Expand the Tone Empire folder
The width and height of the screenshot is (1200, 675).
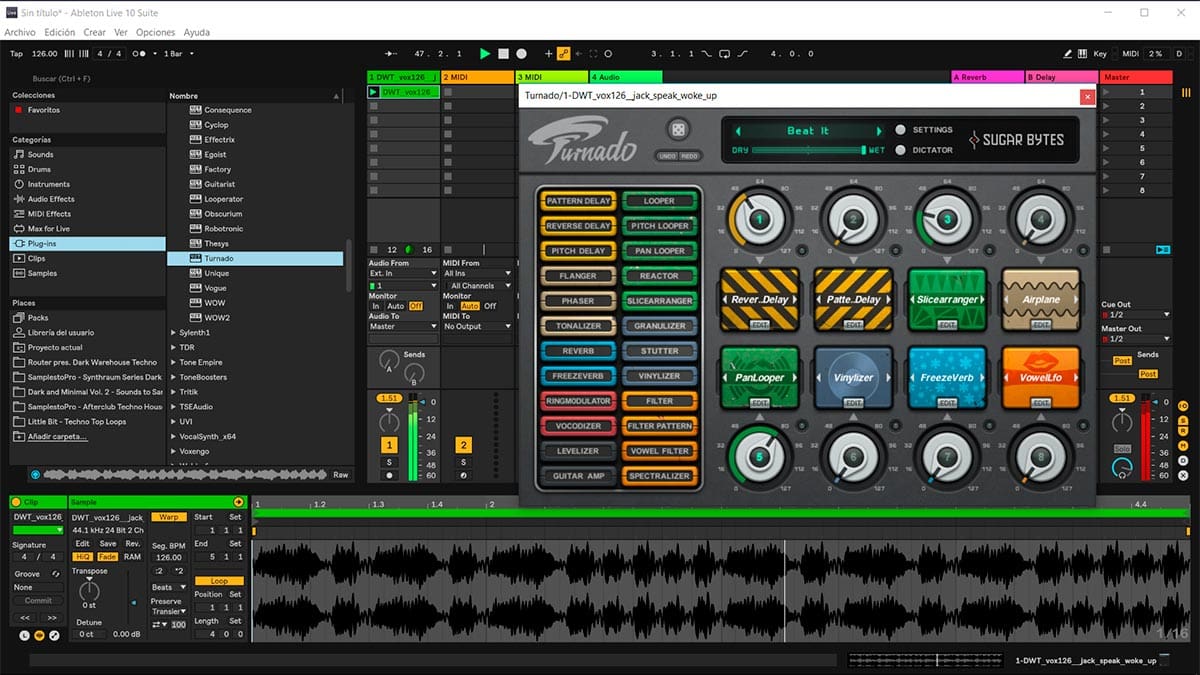(x=173, y=362)
